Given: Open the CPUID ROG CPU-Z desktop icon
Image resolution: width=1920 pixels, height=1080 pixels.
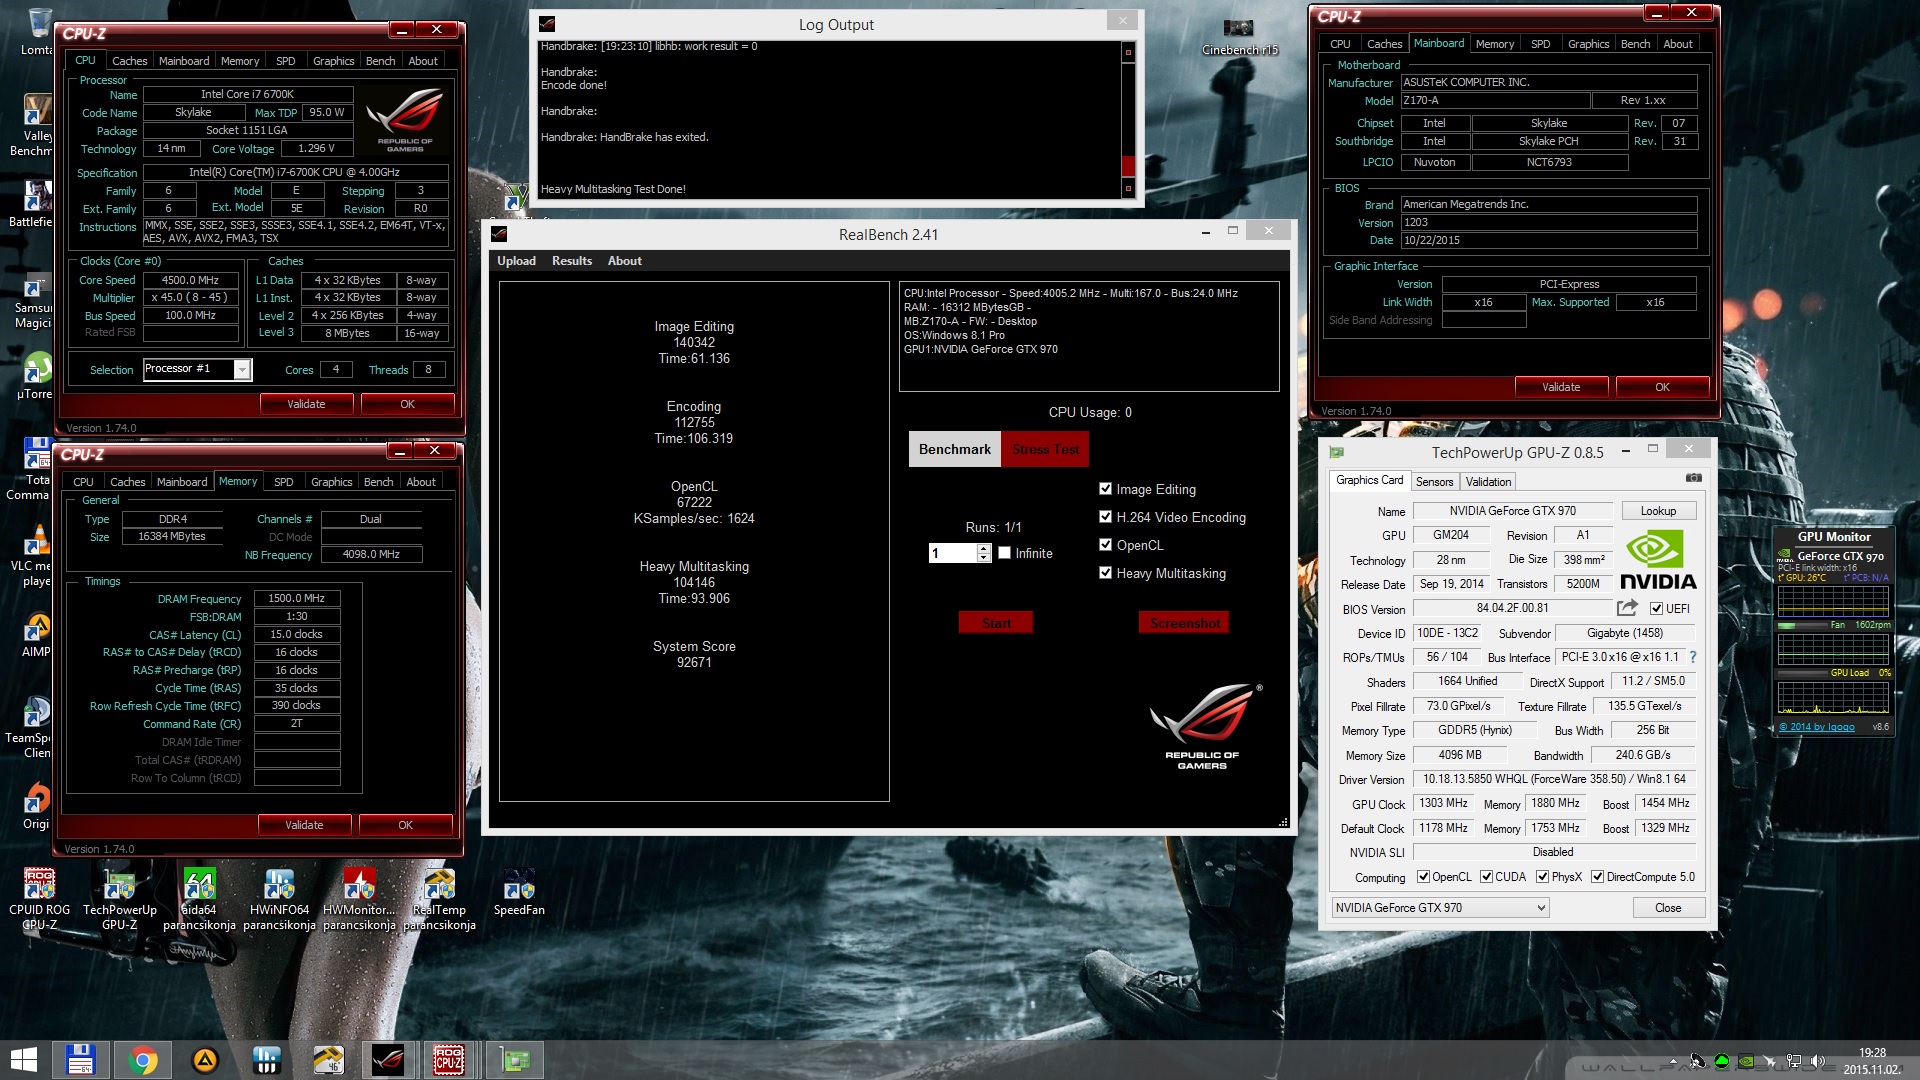Looking at the screenshot, I should pos(39,898).
